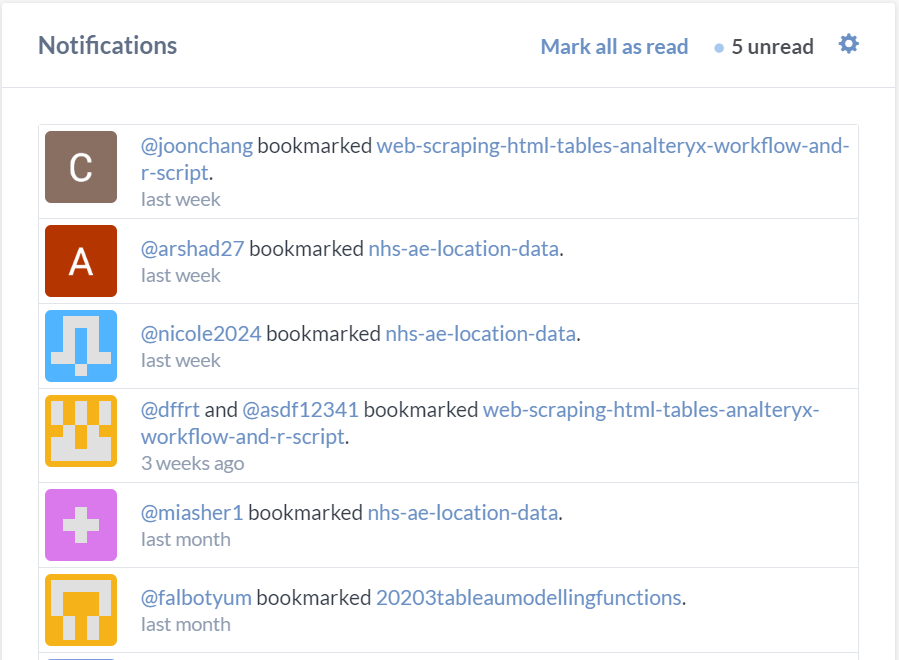
Task: Open @falbotyum's profile link
Action: 196,598
